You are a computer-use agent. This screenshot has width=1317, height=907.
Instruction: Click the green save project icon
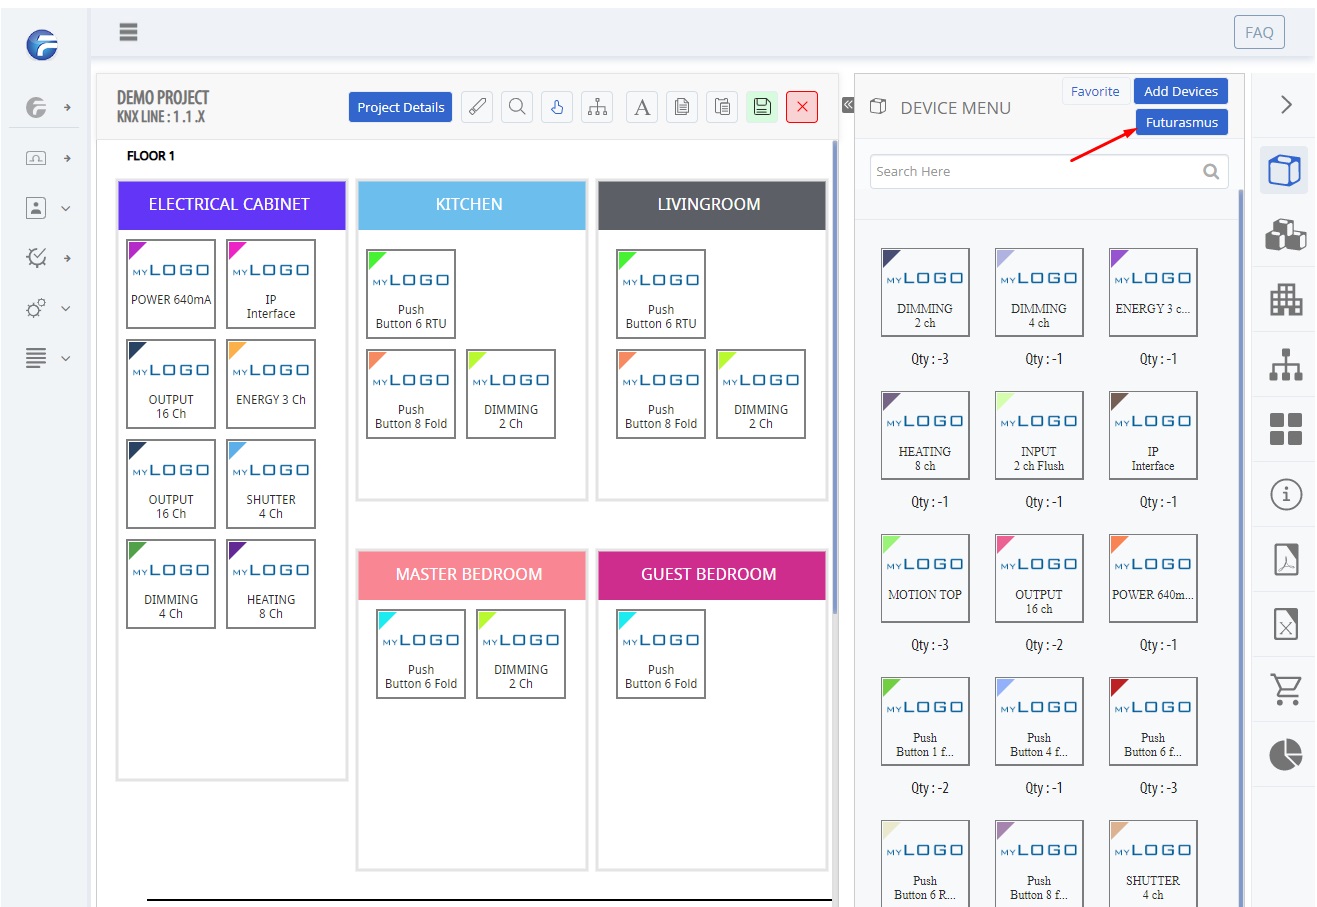(762, 107)
